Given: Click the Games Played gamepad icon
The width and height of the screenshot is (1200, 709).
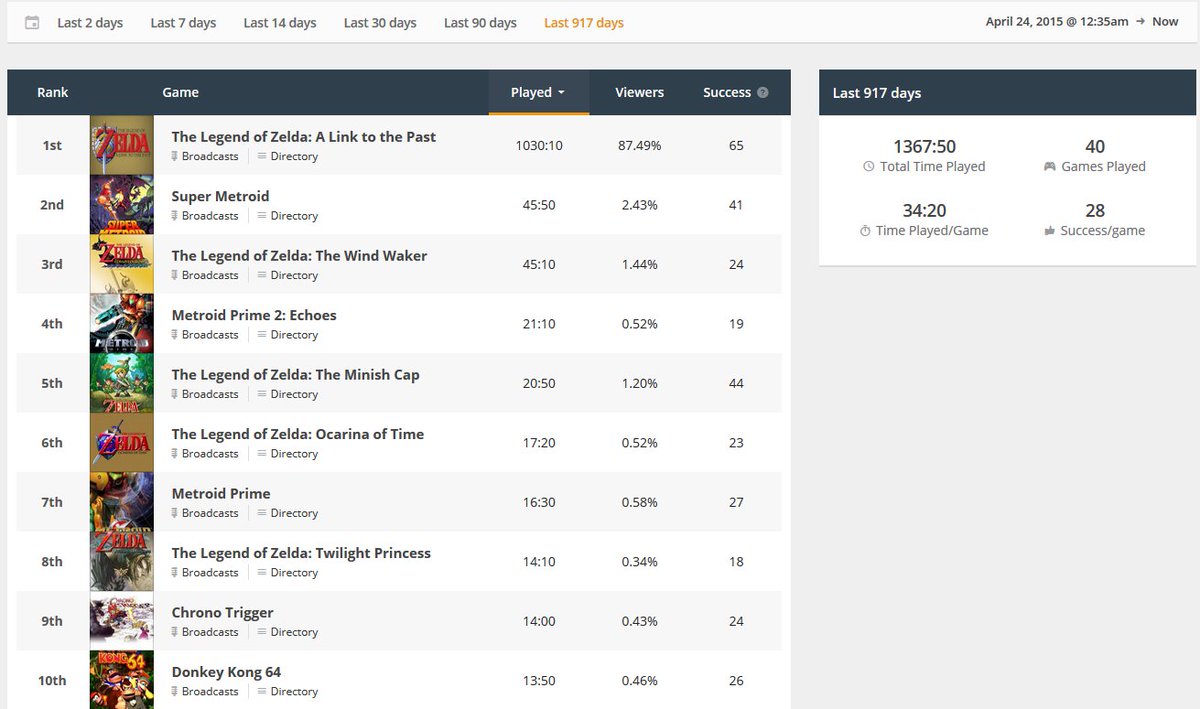Looking at the screenshot, I should [1049, 167].
